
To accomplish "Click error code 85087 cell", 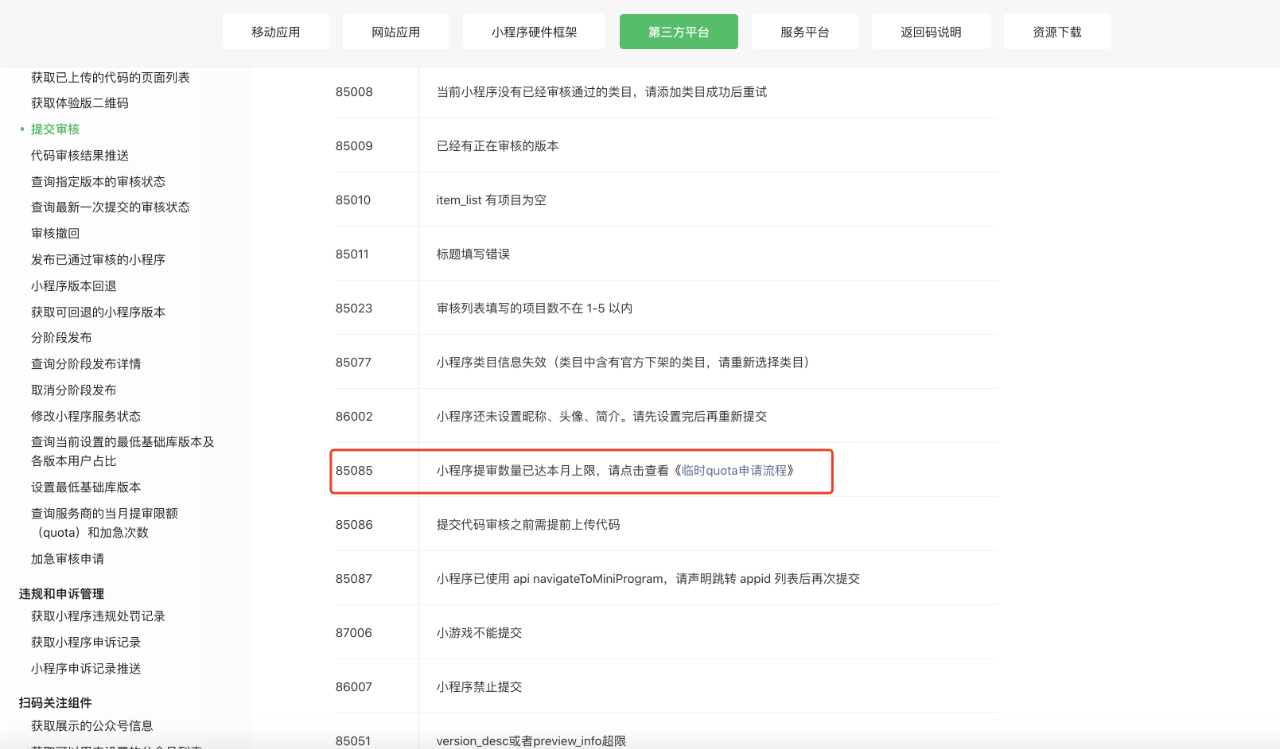I will [354, 578].
